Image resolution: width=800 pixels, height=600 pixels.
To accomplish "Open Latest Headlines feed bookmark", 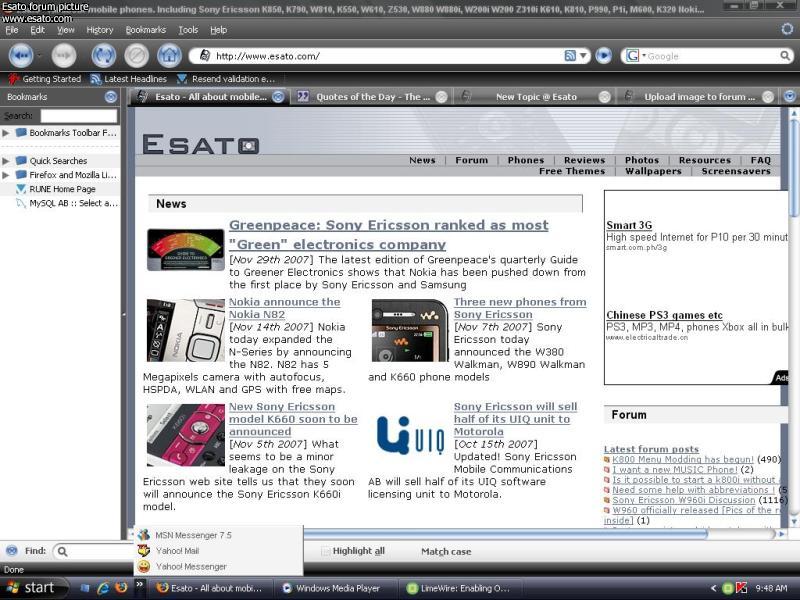I will [x=129, y=79].
